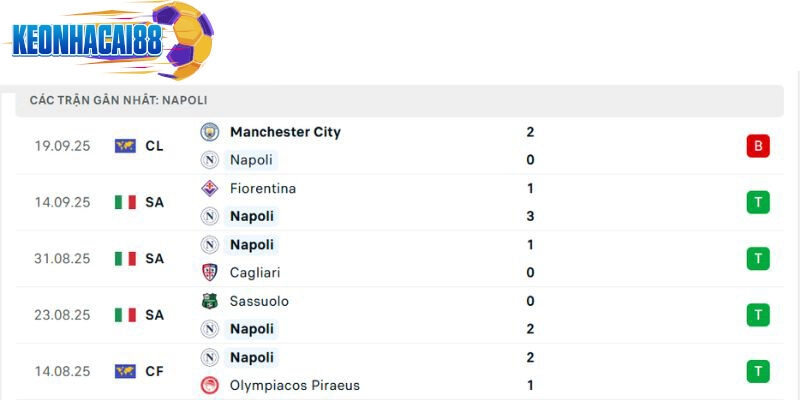800x400 pixels.
Task: Click the Italy flag for 14.09.25 match
Action: point(125,202)
